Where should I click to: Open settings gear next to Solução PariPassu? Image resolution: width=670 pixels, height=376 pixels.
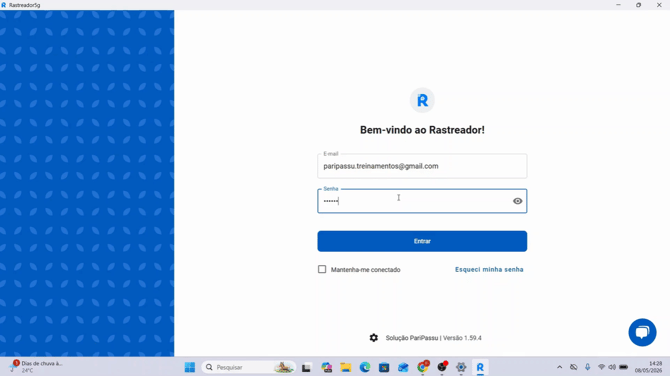pyautogui.click(x=374, y=338)
